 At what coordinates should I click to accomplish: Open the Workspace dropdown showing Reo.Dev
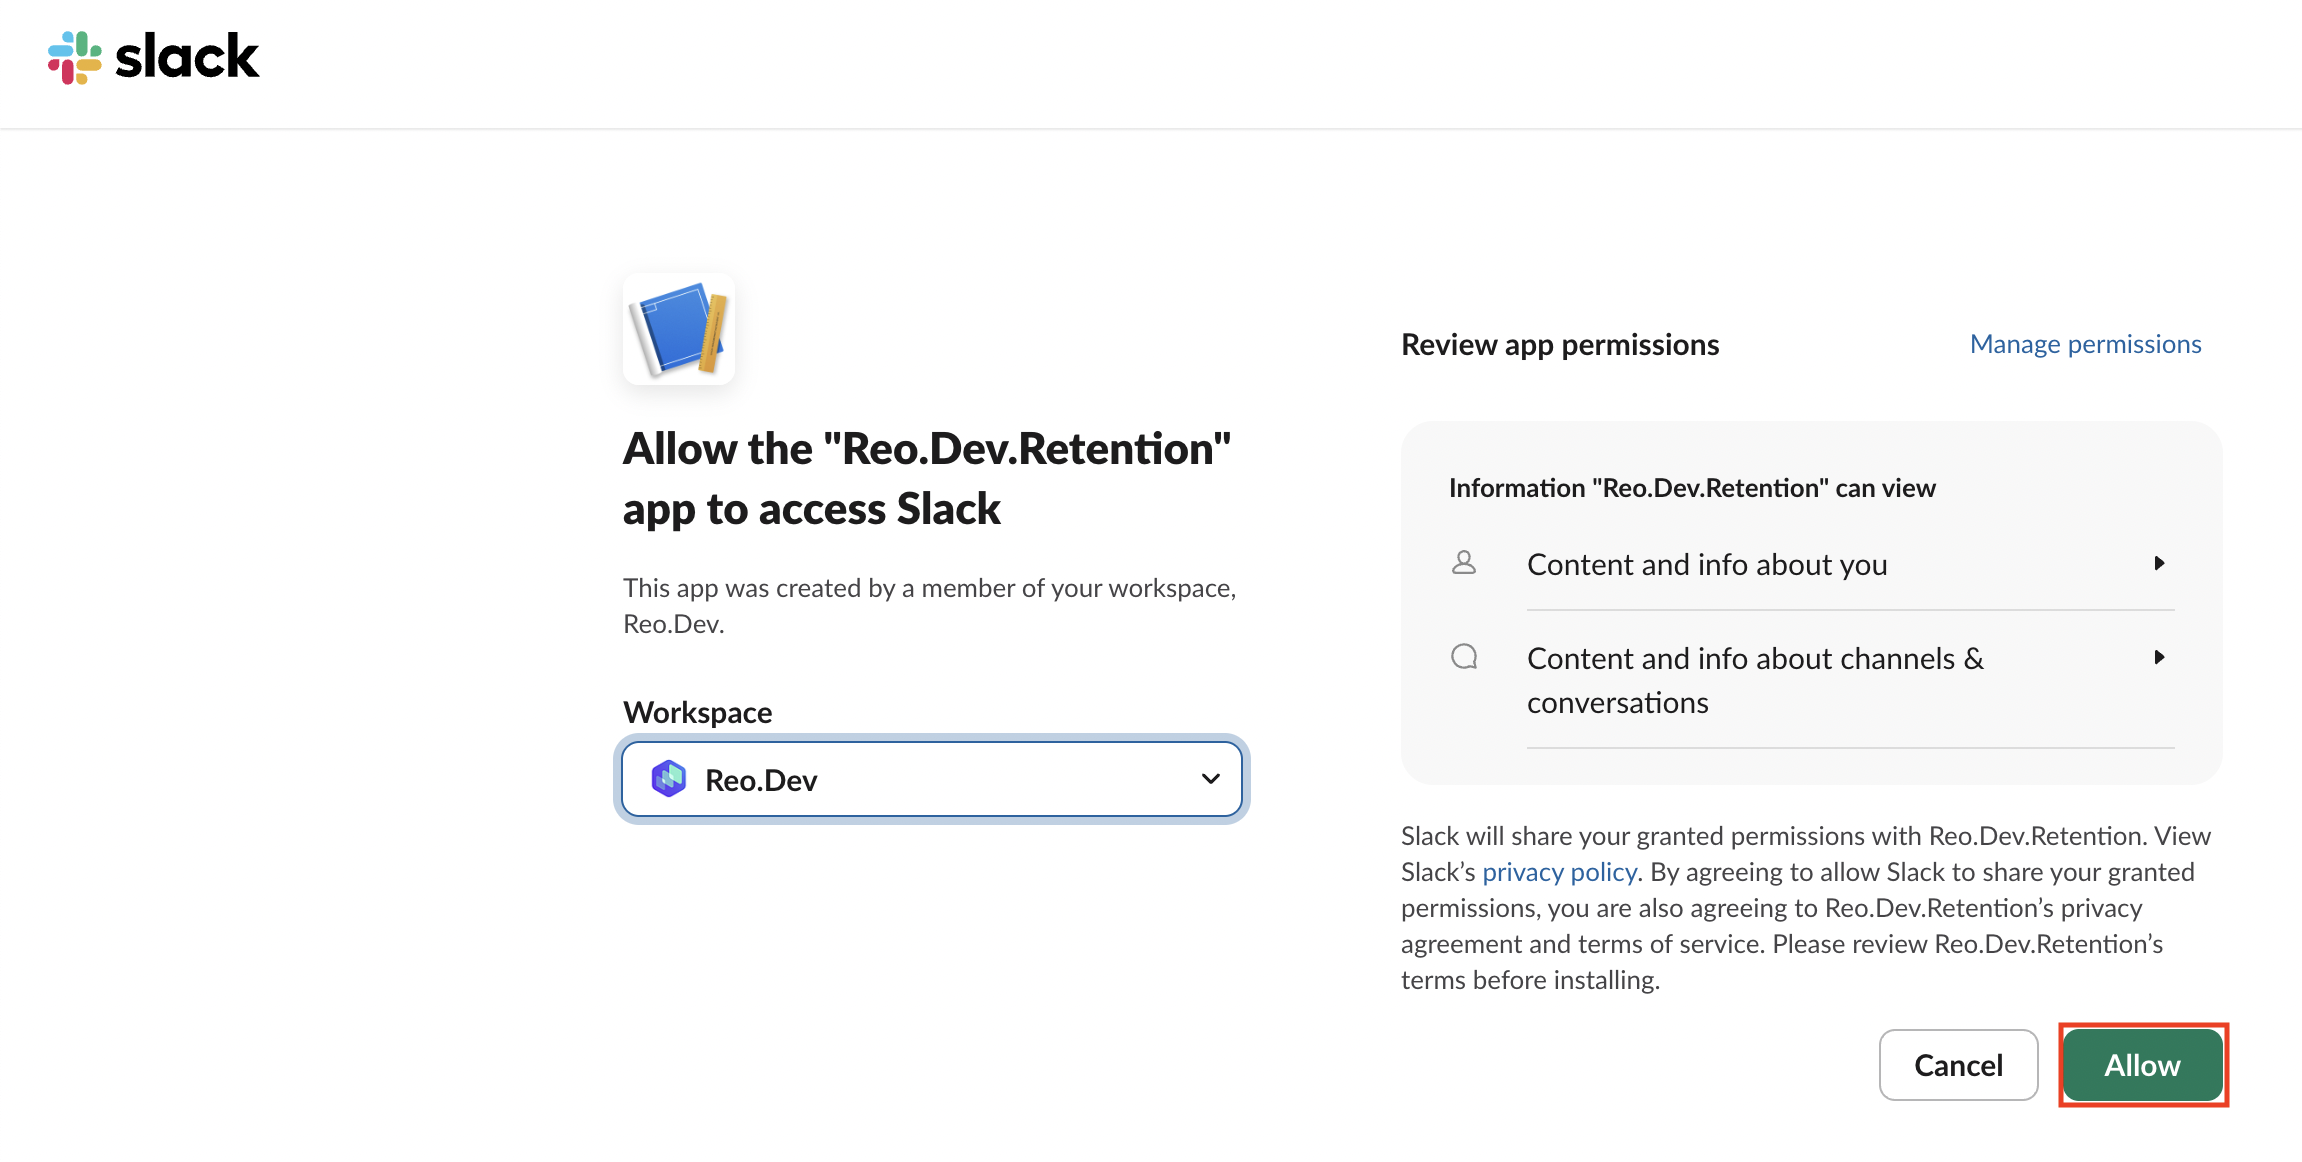click(x=931, y=779)
